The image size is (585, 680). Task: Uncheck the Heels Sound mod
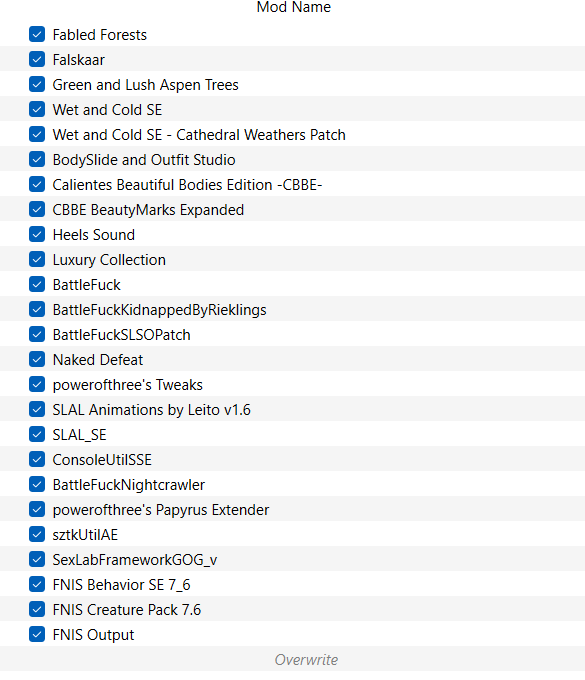coord(37,235)
